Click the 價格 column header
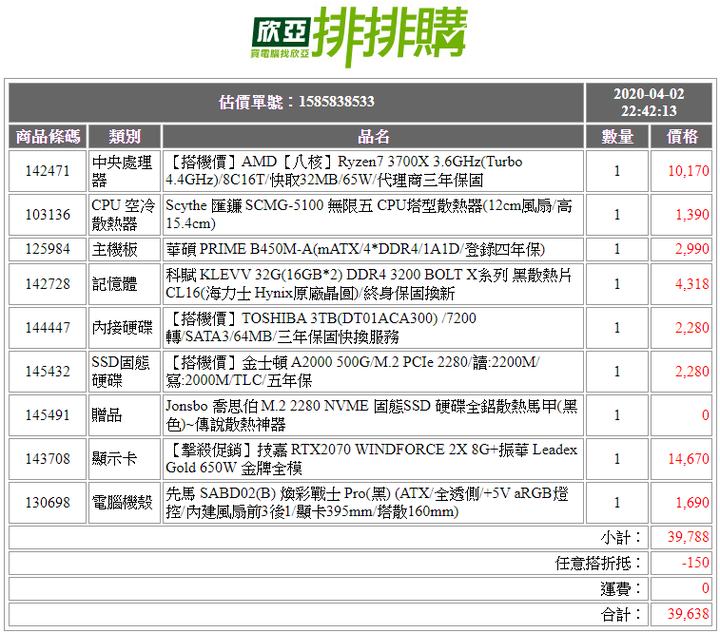The width and height of the screenshot is (720, 633). [x=681, y=136]
